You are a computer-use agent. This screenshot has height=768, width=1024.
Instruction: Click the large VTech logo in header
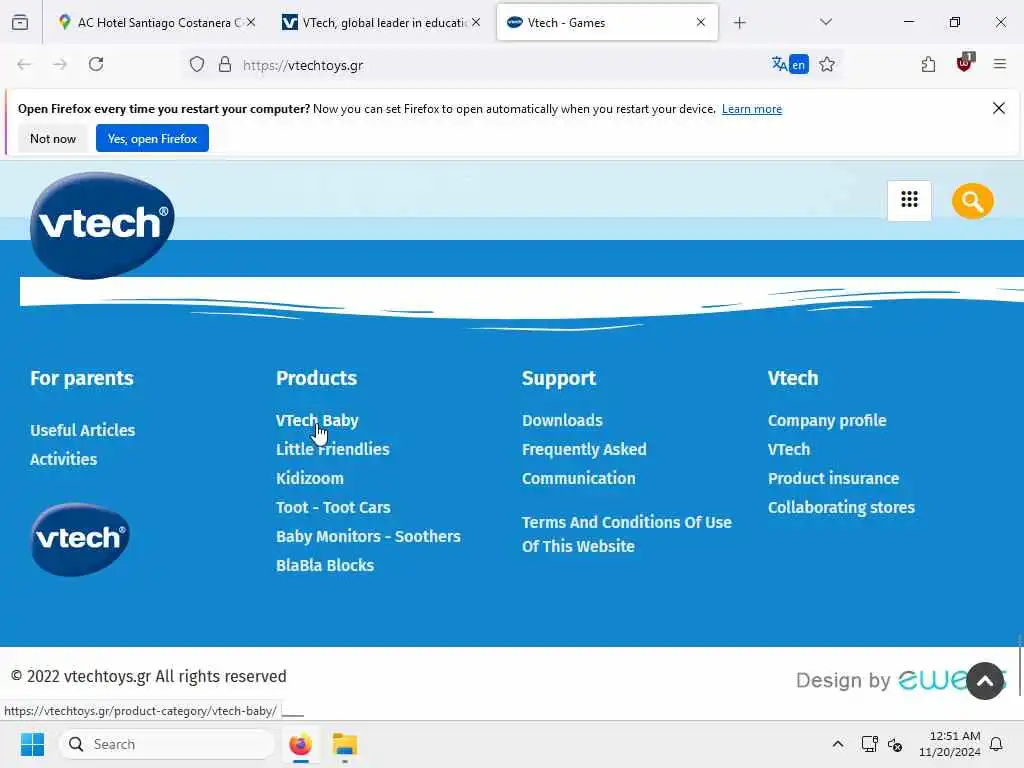[103, 225]
